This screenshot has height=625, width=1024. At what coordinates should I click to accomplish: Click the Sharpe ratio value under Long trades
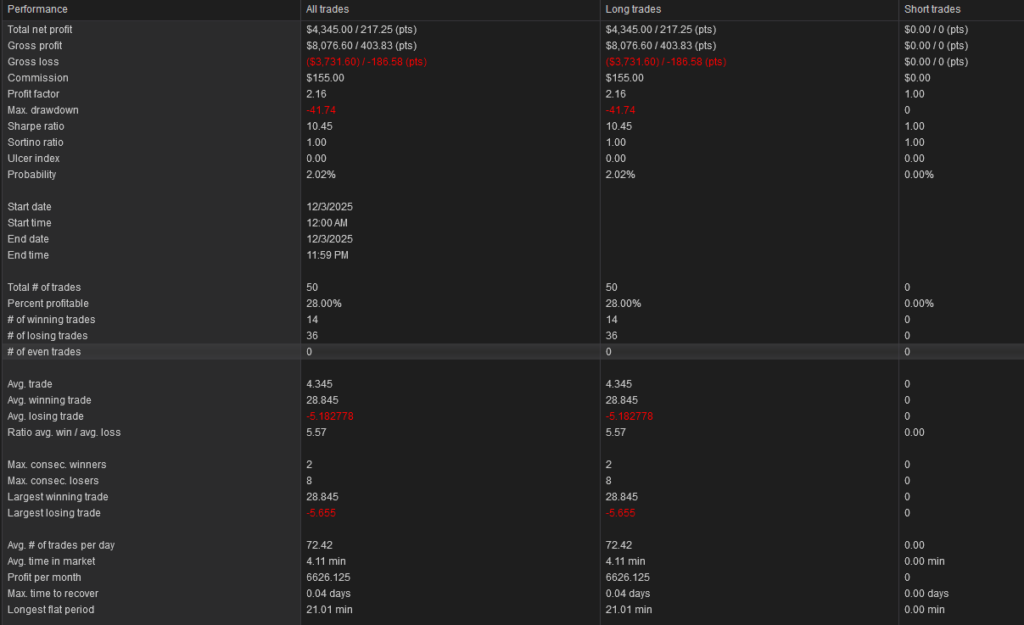pos(620,126)
